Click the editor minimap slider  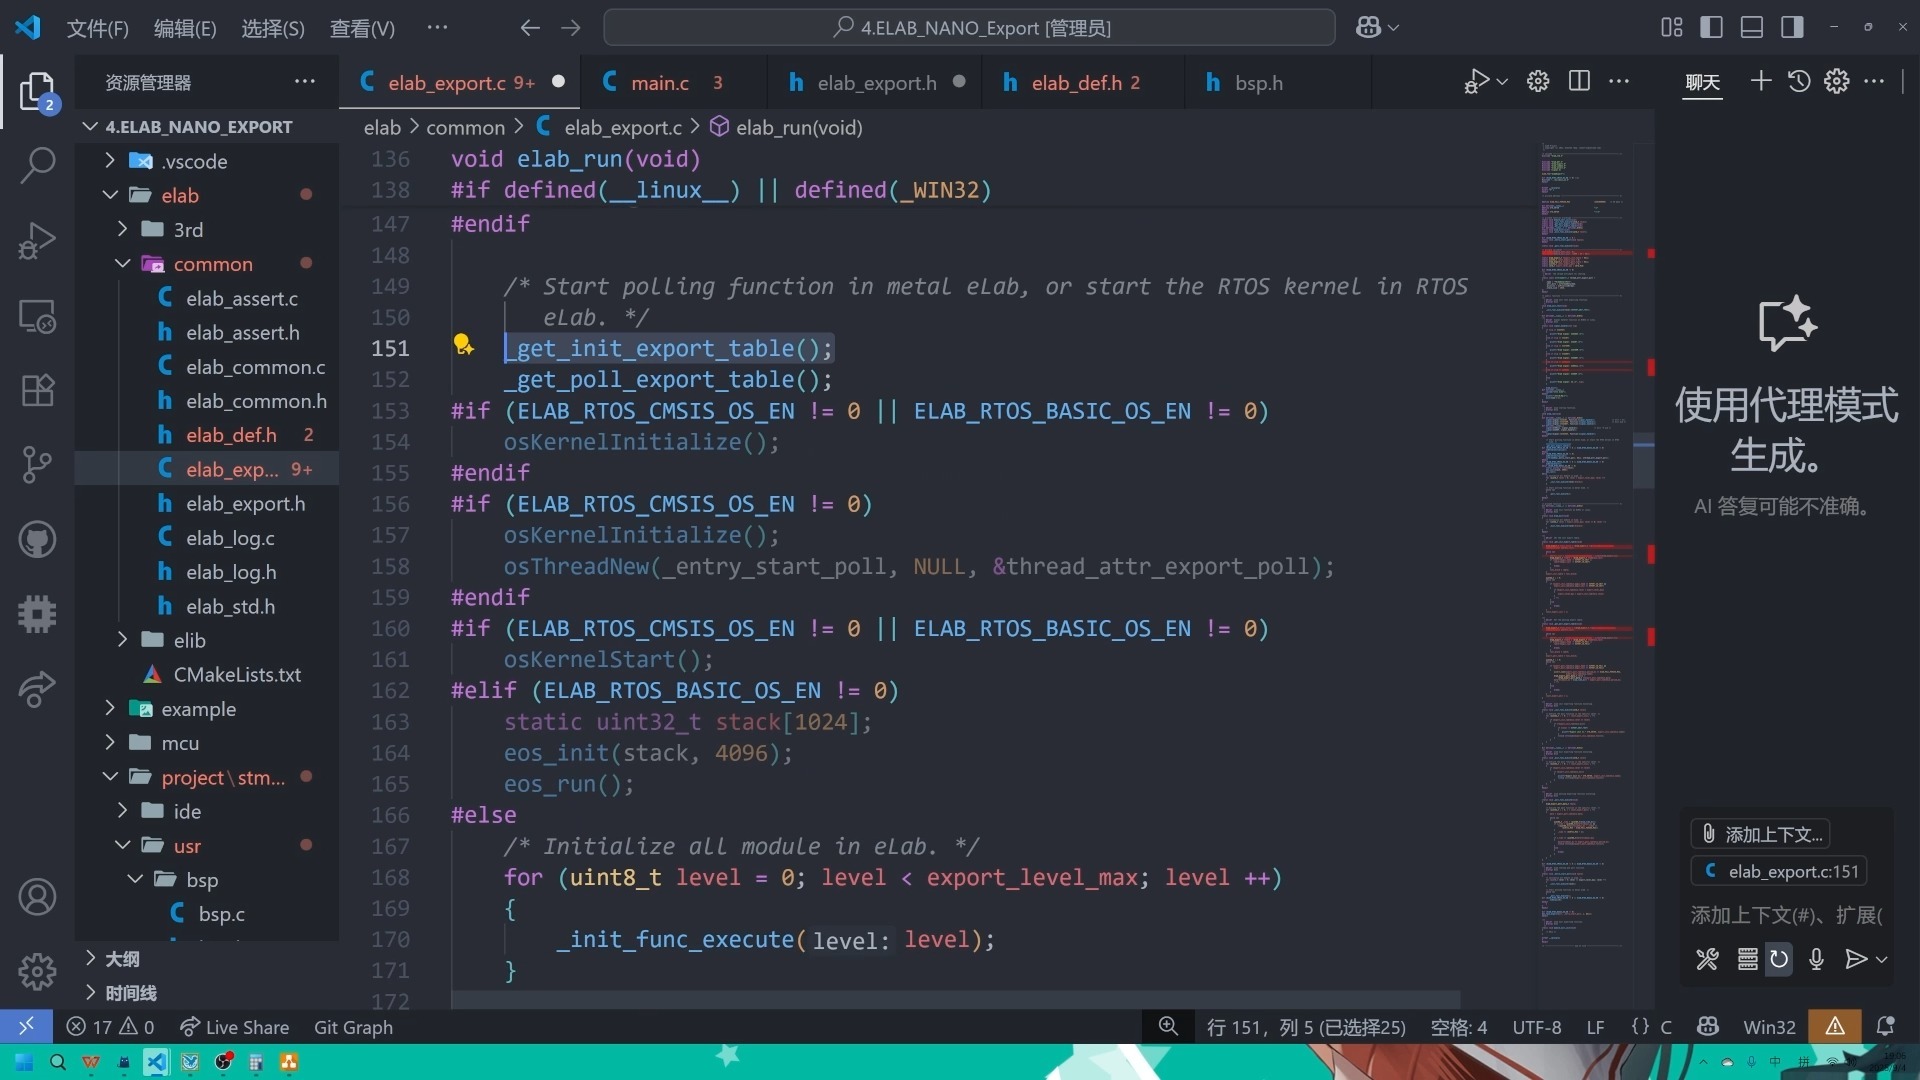point(1643,460)
